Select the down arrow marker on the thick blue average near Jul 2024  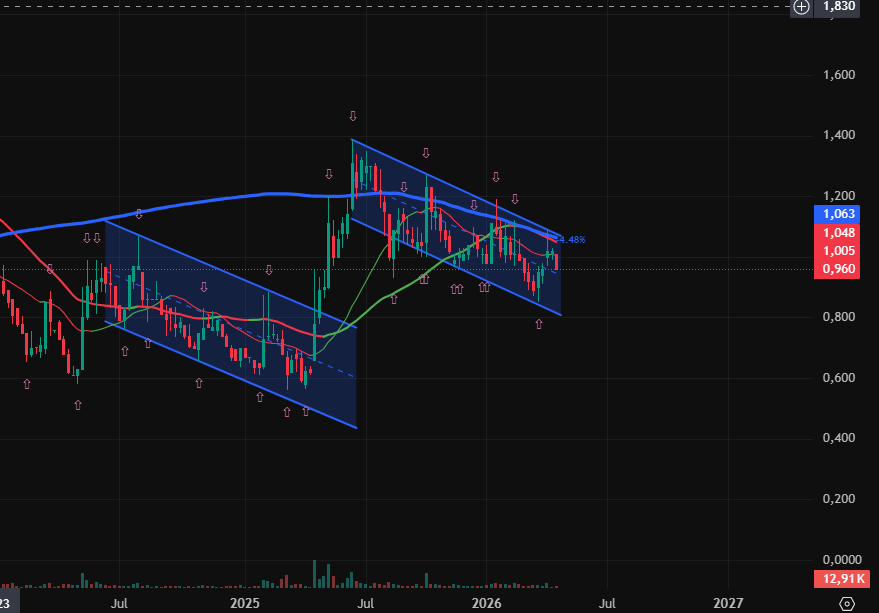click(139, 213)
